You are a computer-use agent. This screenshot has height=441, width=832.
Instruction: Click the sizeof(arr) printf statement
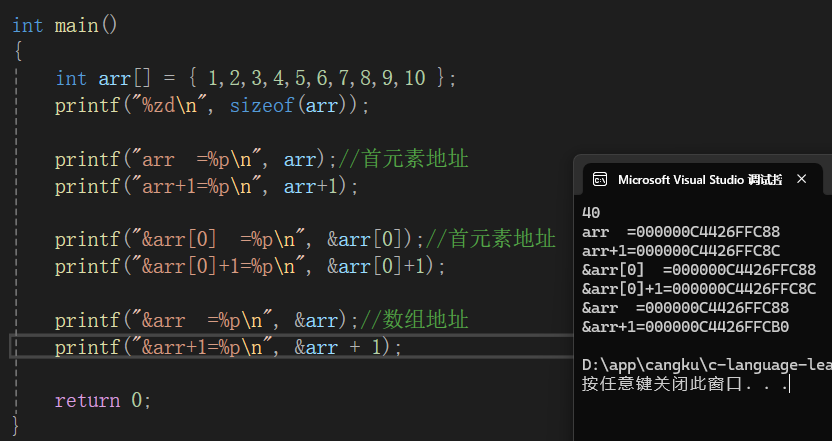pos(212,105)
